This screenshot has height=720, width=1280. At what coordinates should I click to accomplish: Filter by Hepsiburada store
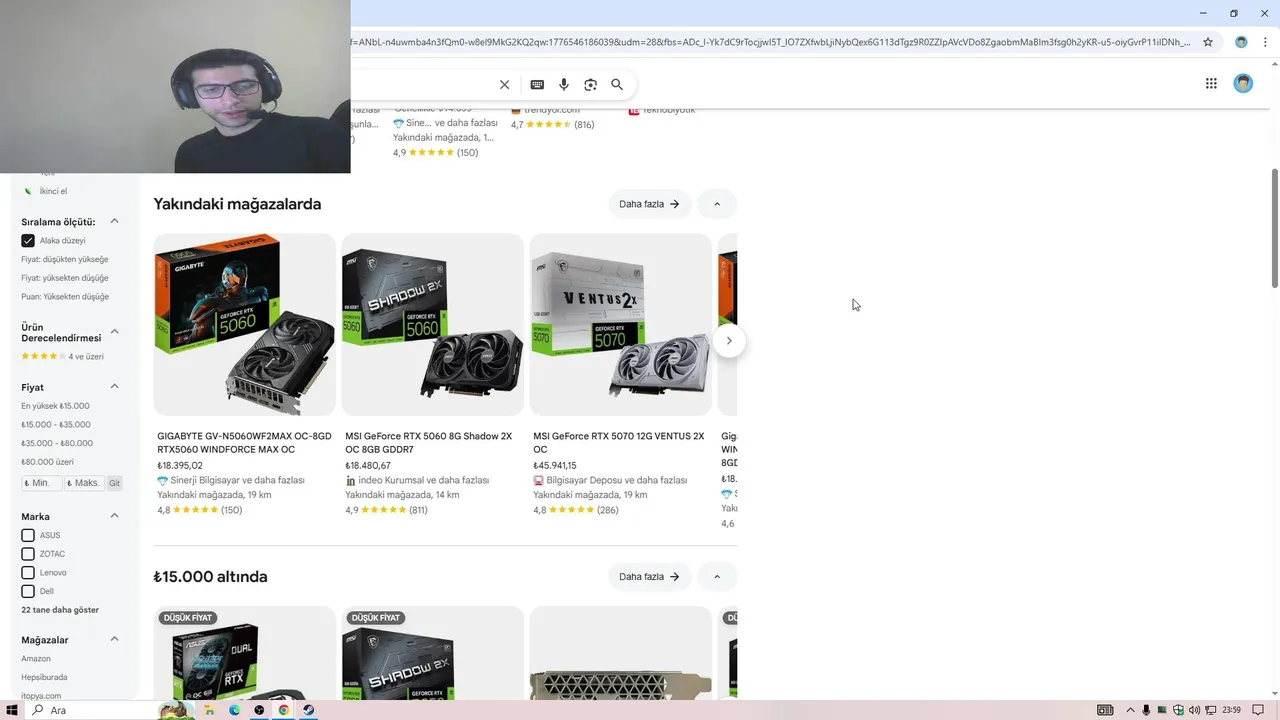pyautogui.click(x=44, y=677)
